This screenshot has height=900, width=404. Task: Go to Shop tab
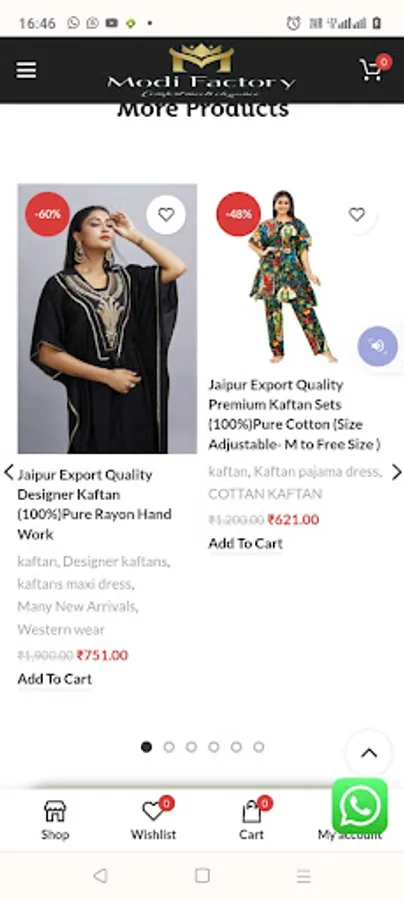coord(55,820)
